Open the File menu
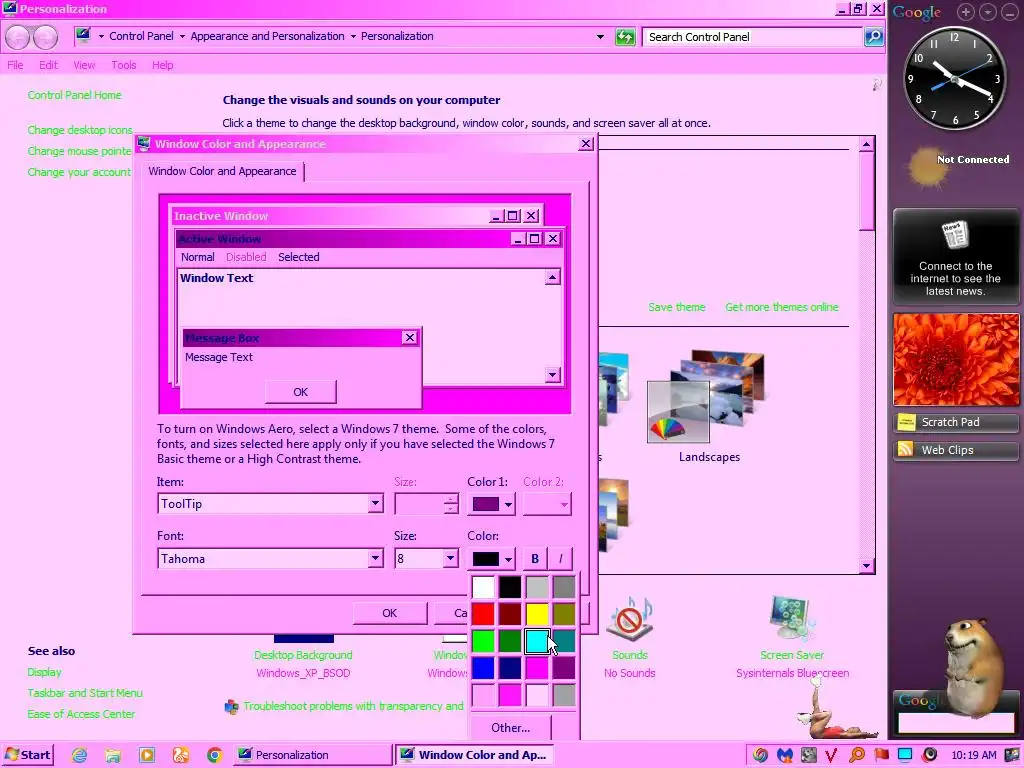 15,65
